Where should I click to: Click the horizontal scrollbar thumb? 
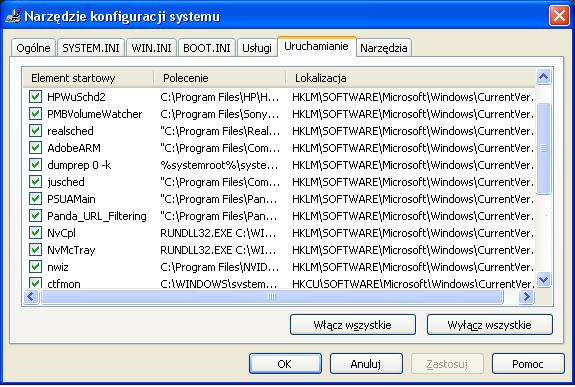click(x=272, y=296)
